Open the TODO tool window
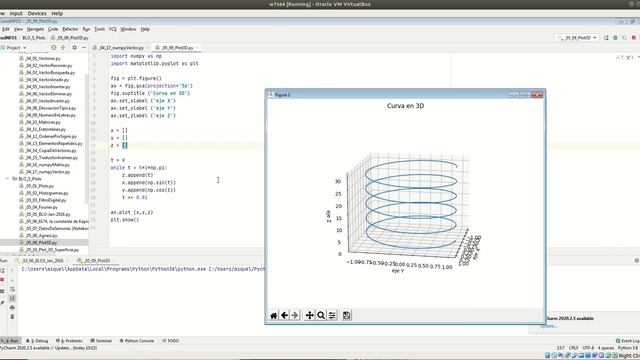This screenshot has height=360, width=640. (x=171, y=340)
